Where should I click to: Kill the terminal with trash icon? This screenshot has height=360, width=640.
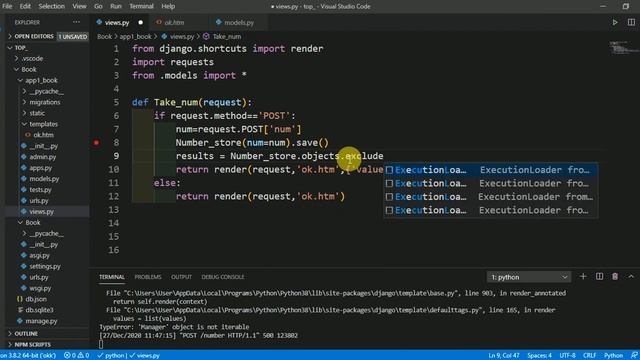pyautogui.click(x=615, y=277)
